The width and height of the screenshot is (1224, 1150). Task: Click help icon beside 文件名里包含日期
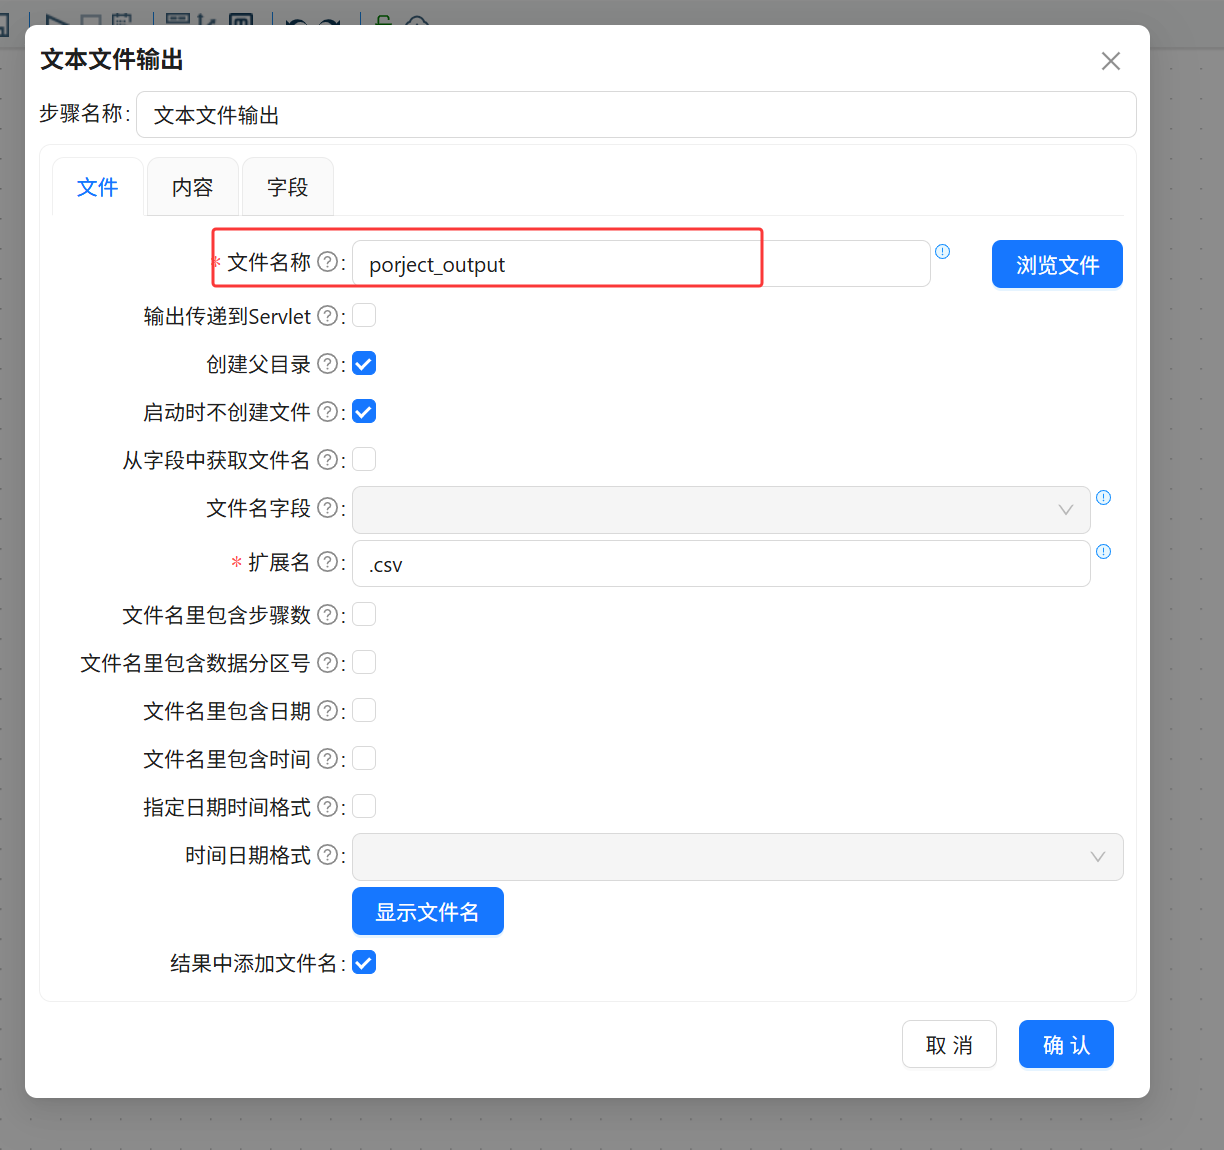(327, 710)
